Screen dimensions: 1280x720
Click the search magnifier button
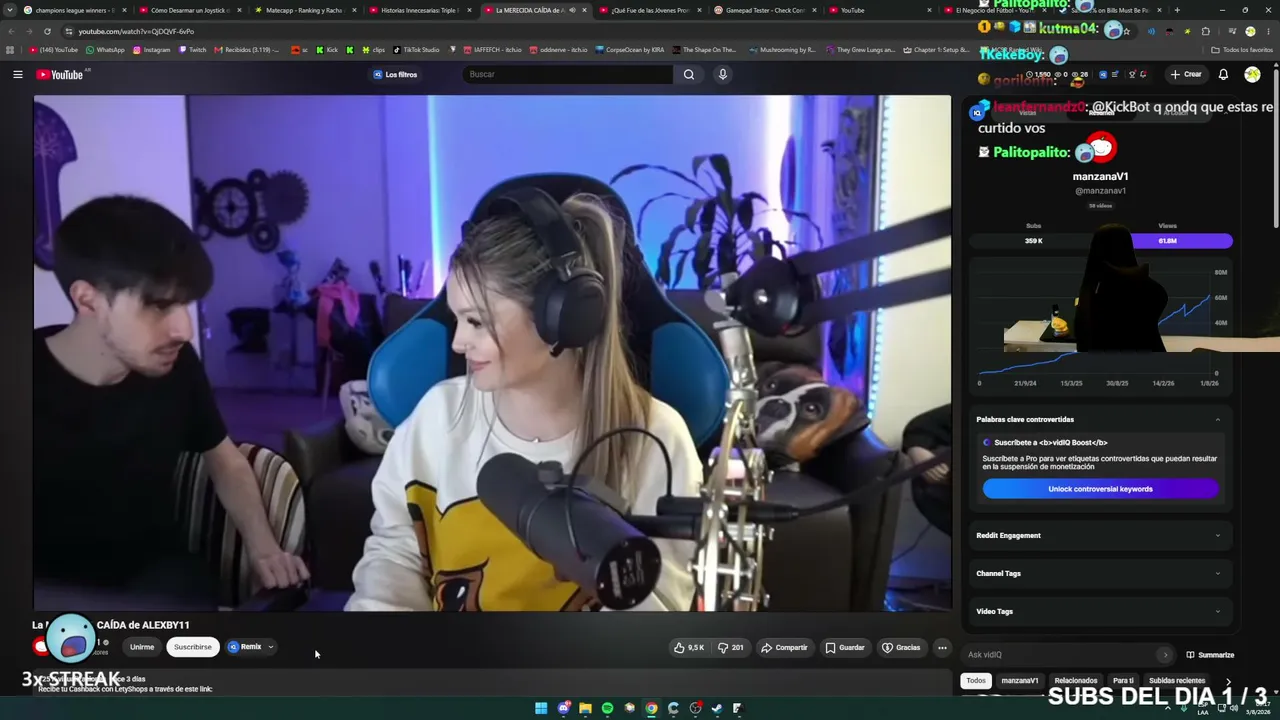(689, 74)
